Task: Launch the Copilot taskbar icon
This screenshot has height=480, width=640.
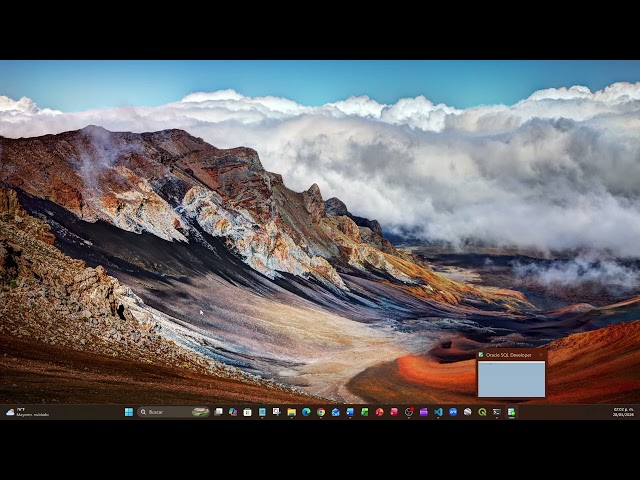Action: [233, 412]
